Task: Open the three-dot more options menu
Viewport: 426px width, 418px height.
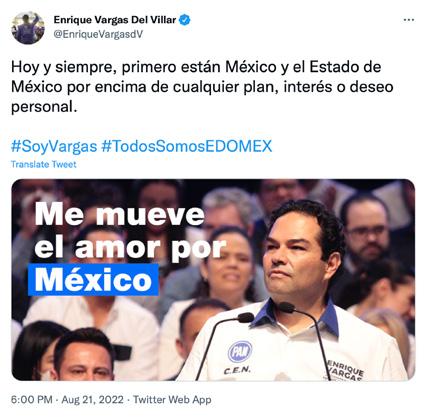Action: [x=409, y=20]
